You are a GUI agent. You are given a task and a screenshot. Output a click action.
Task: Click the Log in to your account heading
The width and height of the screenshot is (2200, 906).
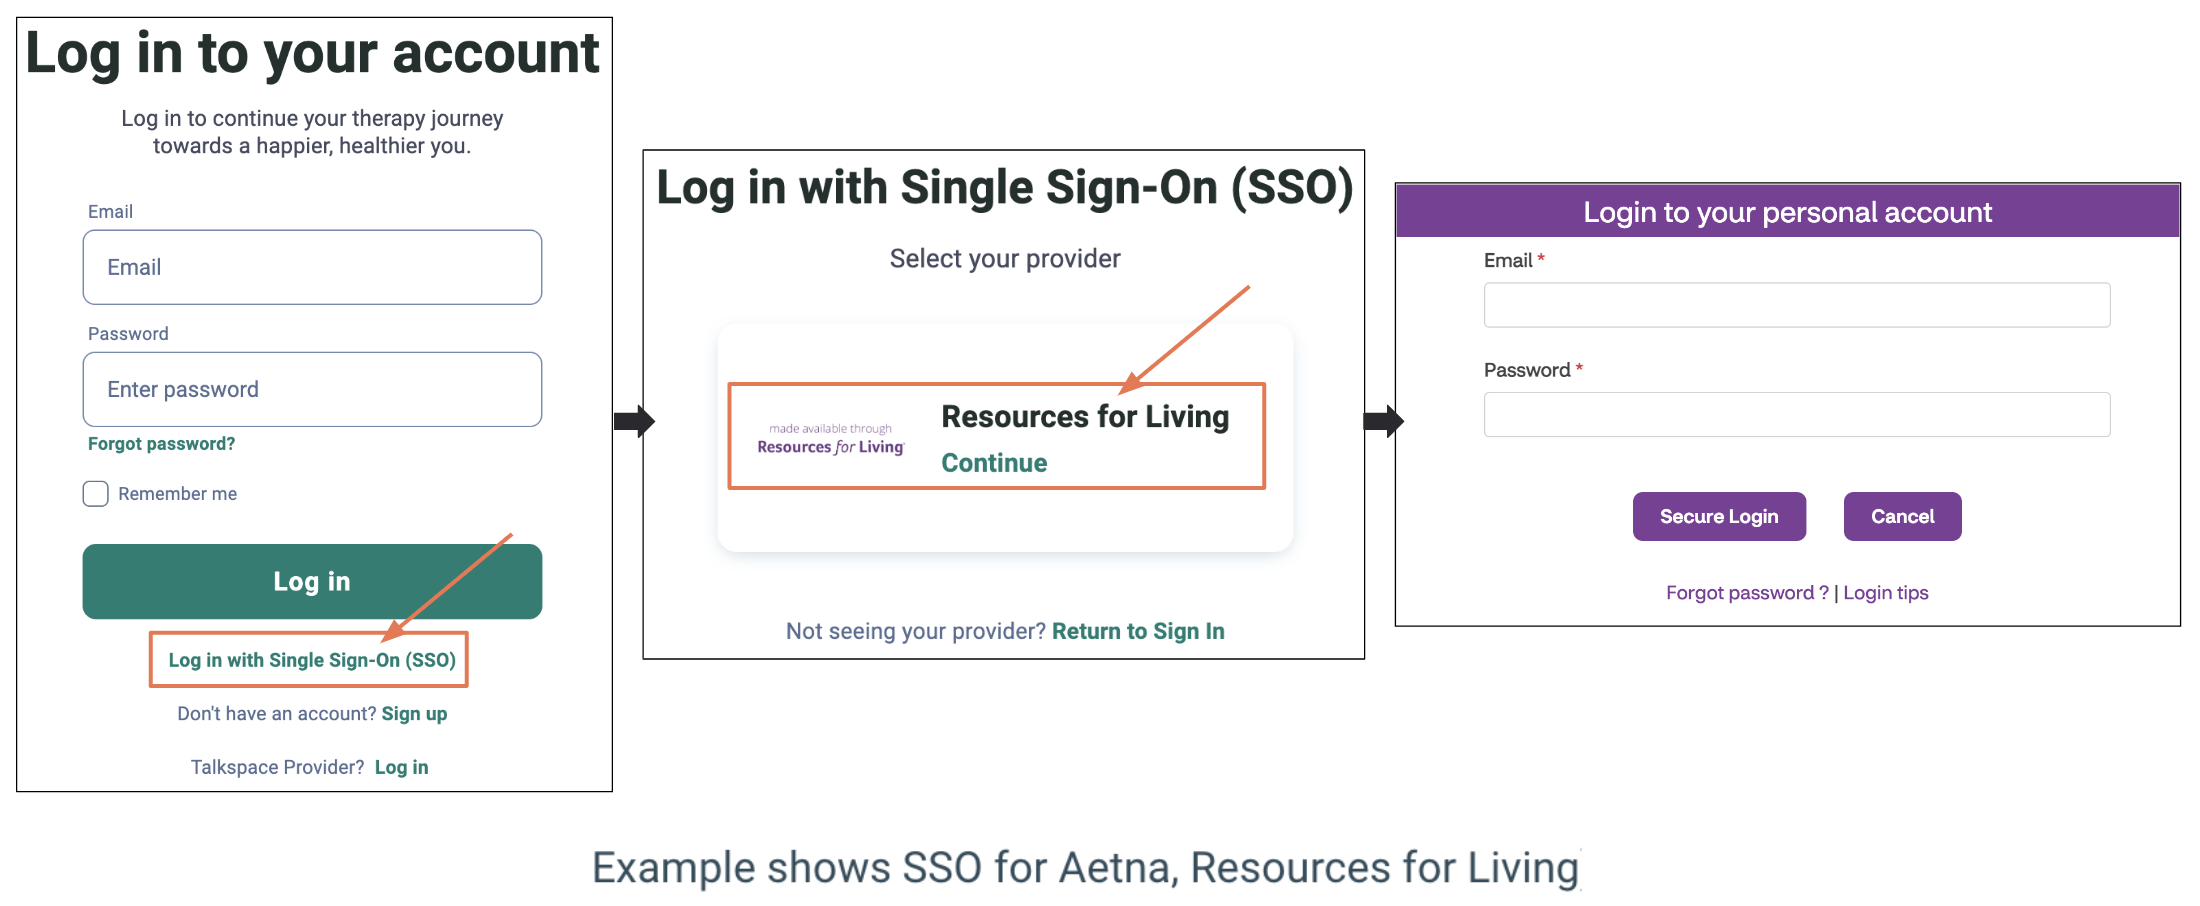(312, 54)
